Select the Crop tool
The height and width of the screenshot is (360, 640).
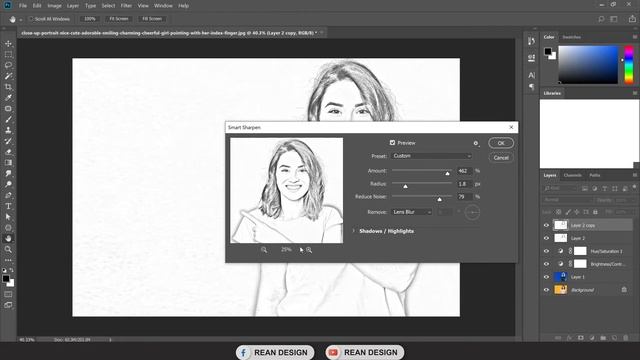click(8, 87)
